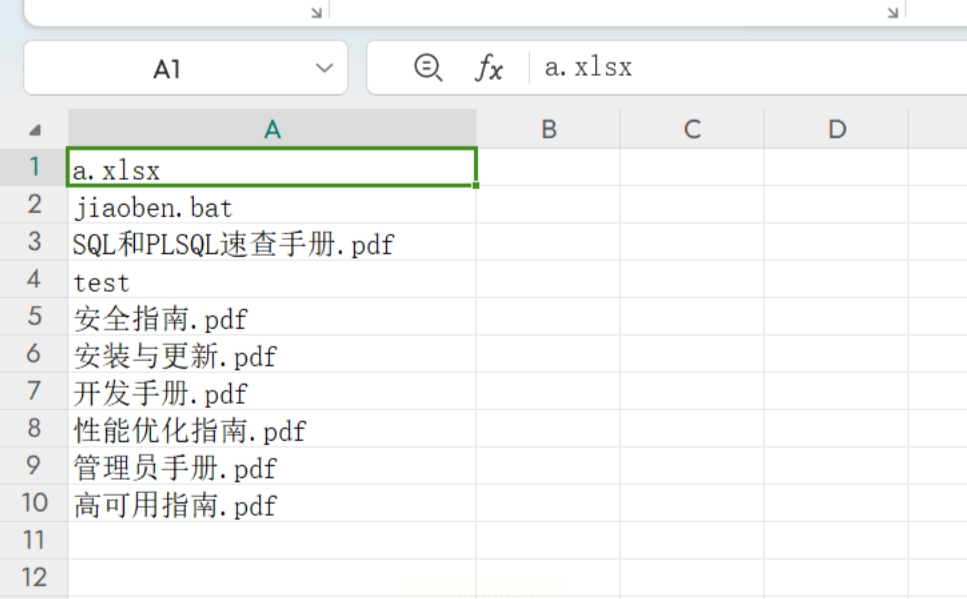967x599 pixels.
Task: Click cell containing test
Action: click(x=272, y=279)
